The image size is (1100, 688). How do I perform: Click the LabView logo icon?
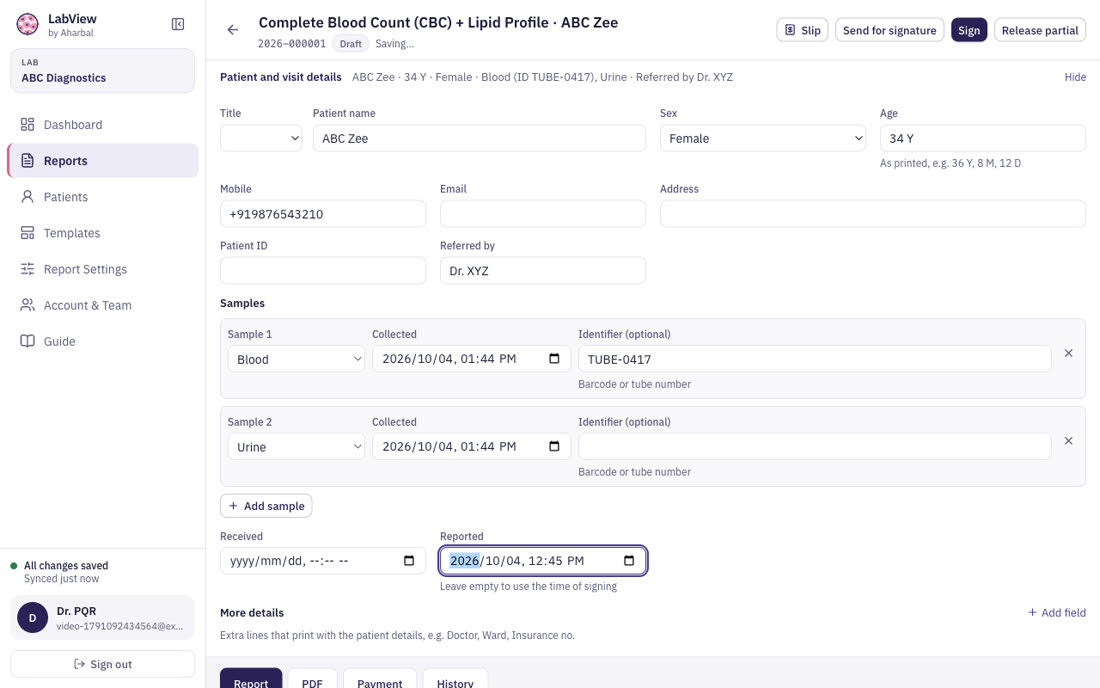pyautogui.click(x=27, y=25)
